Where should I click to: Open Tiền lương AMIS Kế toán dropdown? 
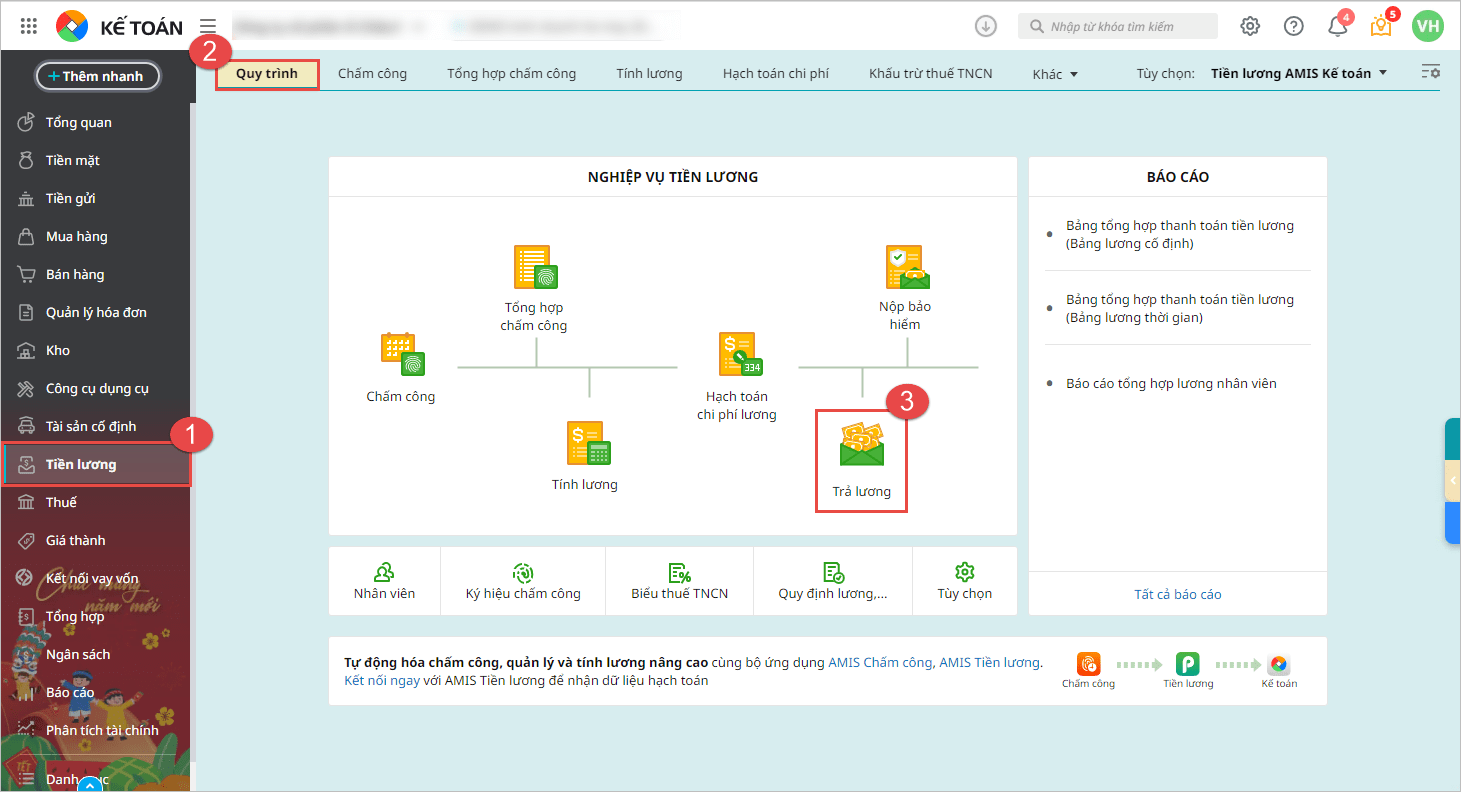(x=1298, y=73)
